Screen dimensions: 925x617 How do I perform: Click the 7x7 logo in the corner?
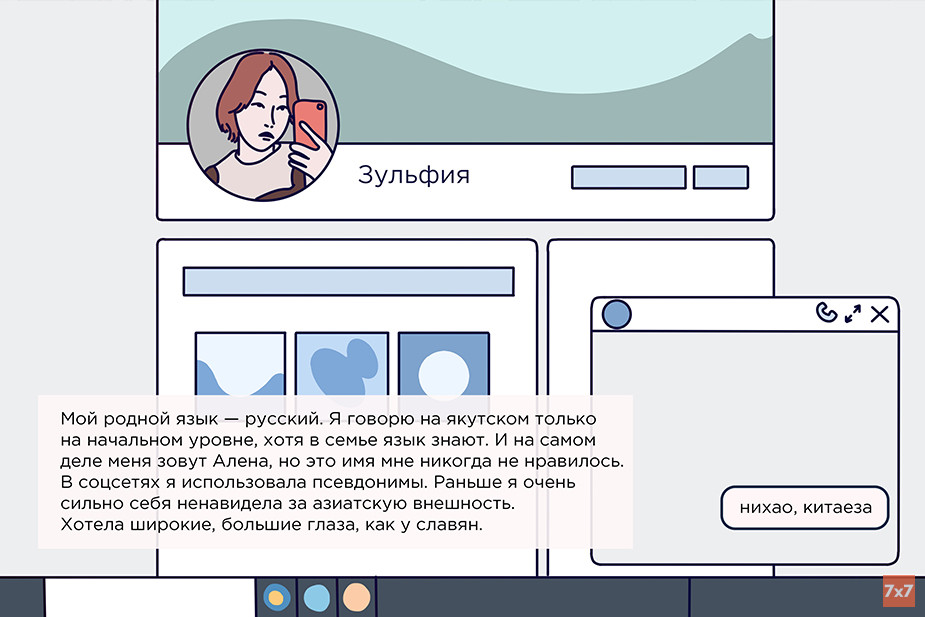(898, 592)
